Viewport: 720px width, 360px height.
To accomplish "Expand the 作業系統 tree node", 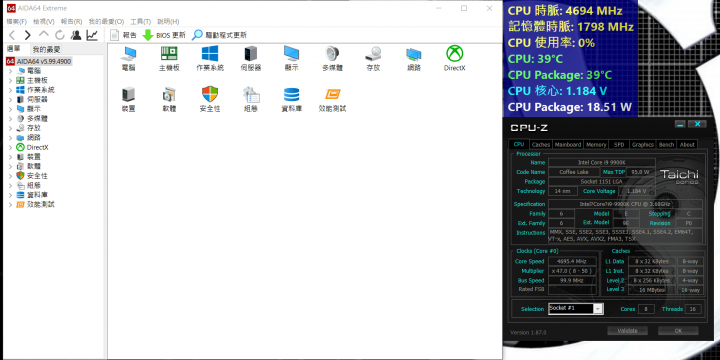I will click(x=11, y=90).
